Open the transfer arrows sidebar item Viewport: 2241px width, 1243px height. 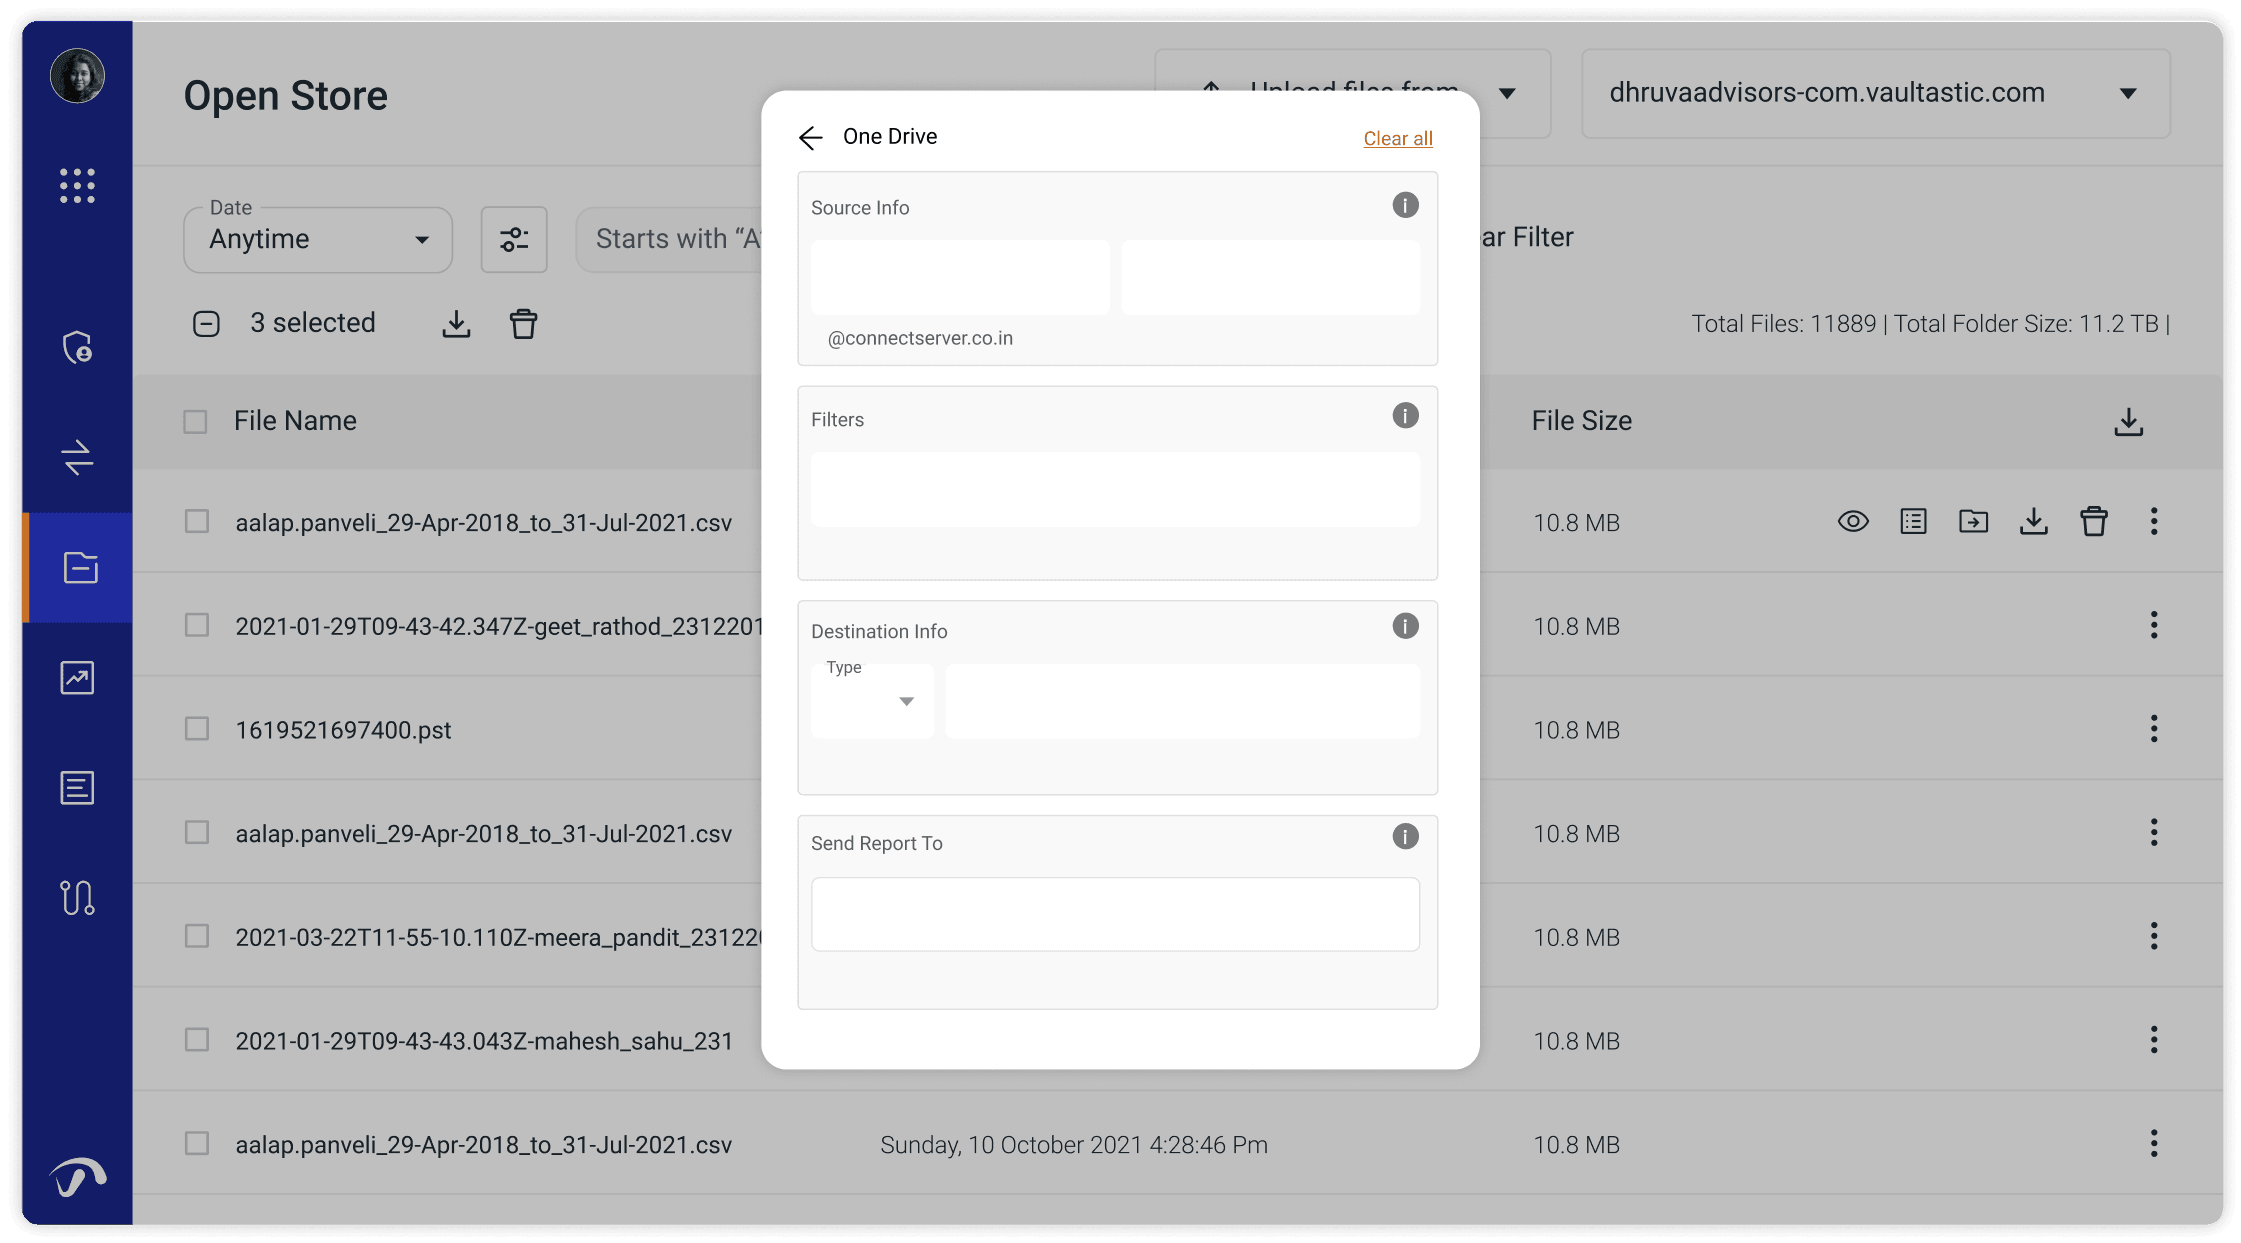[x=77, y=458]
